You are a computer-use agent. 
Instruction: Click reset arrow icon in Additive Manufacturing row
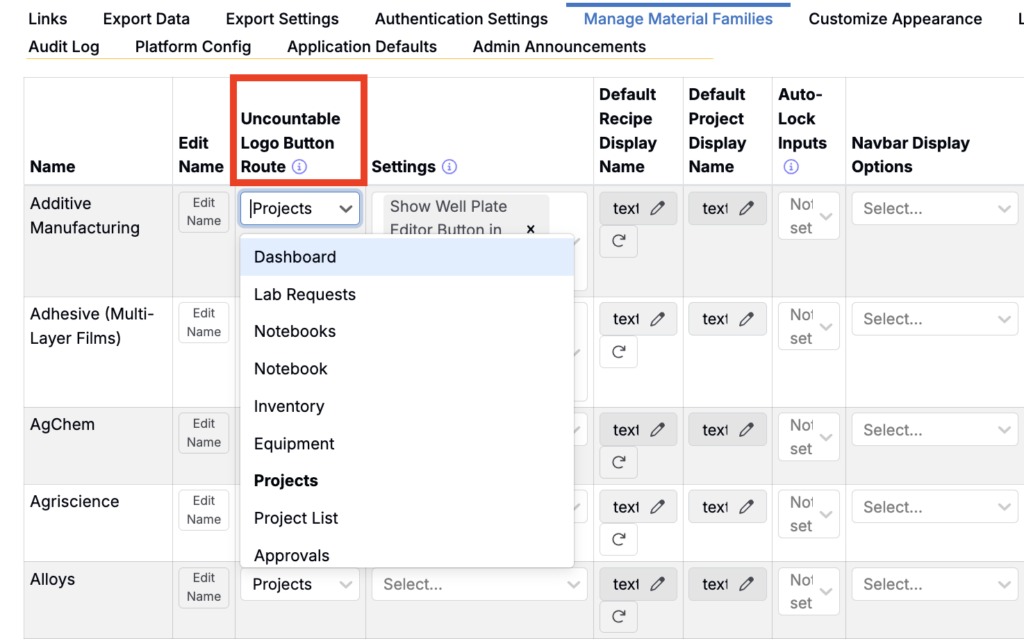click(618, 241)
